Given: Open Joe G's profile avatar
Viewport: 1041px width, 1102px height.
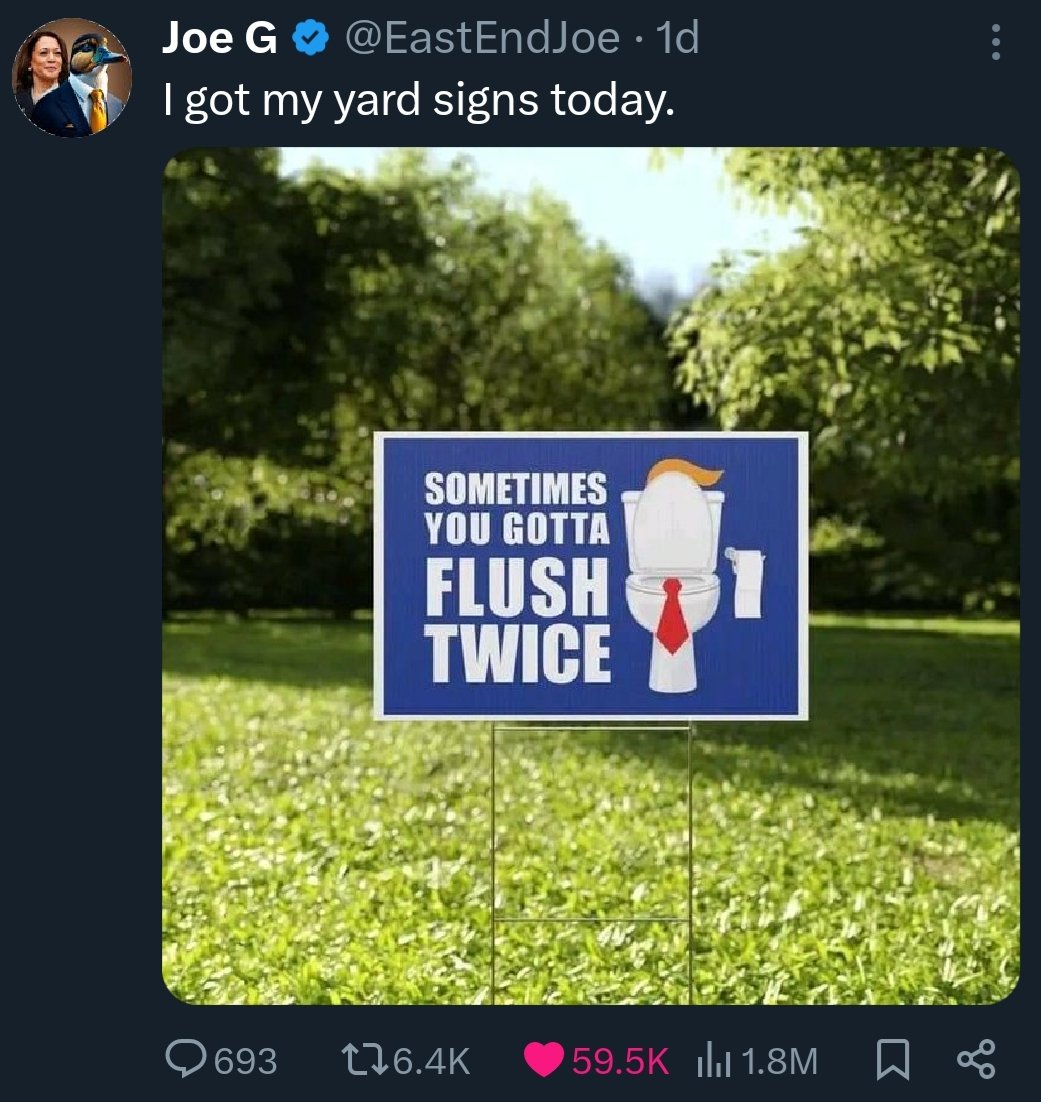Looking at the screenshot, I should (71, 78).
